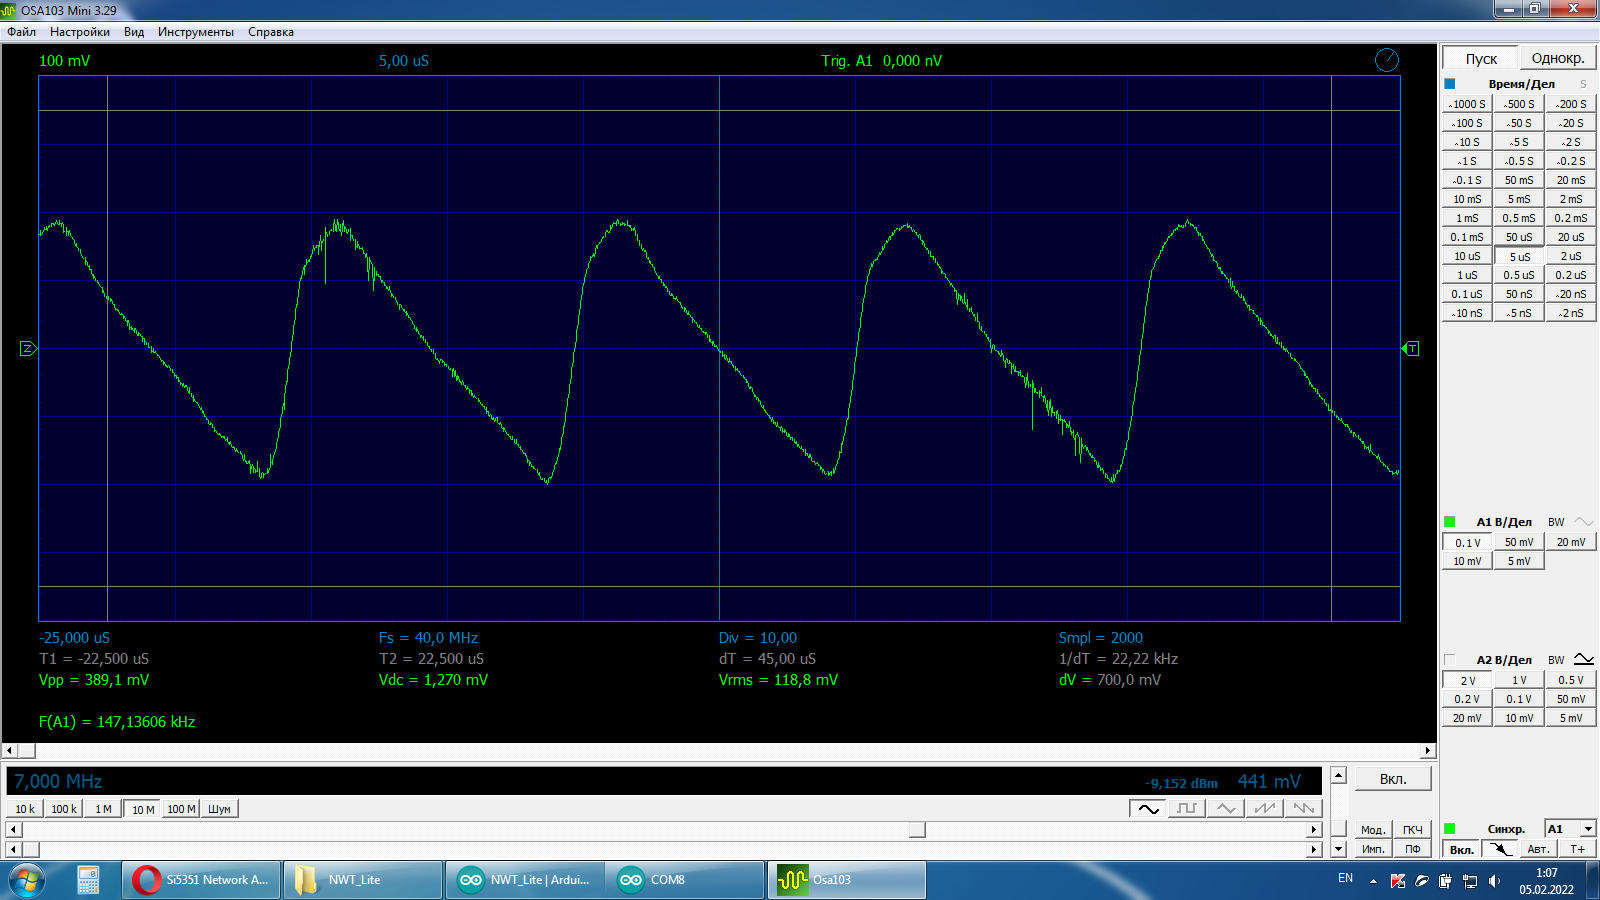Click the volume tray icon
This screenshot has height=900, width=1600.
(1494, 881)
